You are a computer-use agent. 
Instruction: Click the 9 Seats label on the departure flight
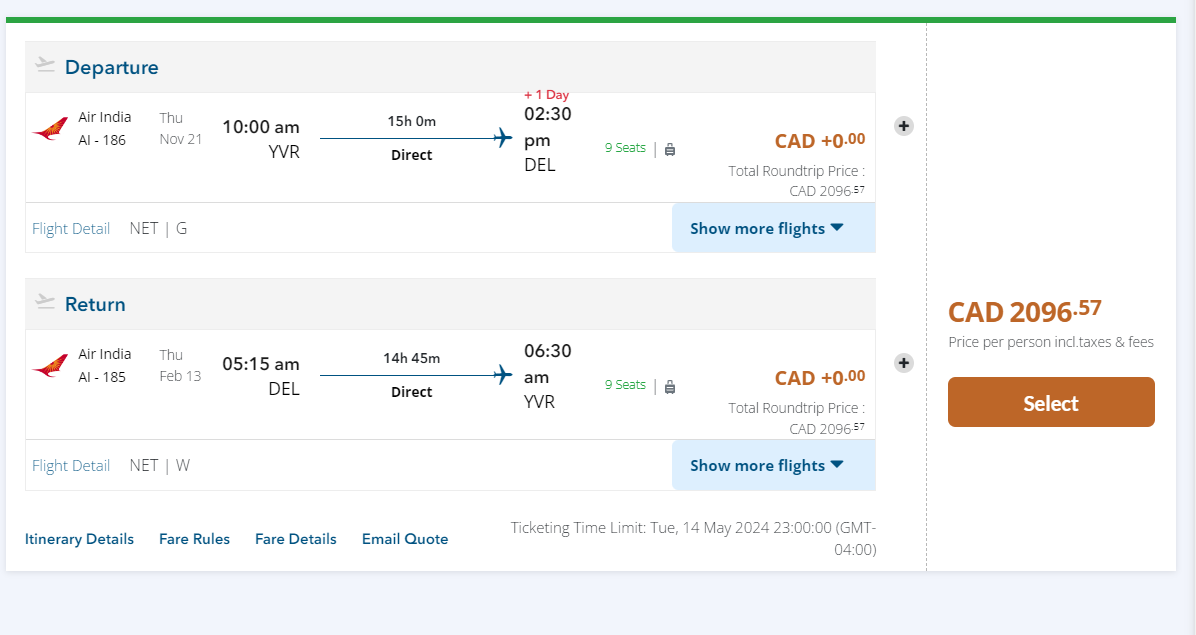625,148
